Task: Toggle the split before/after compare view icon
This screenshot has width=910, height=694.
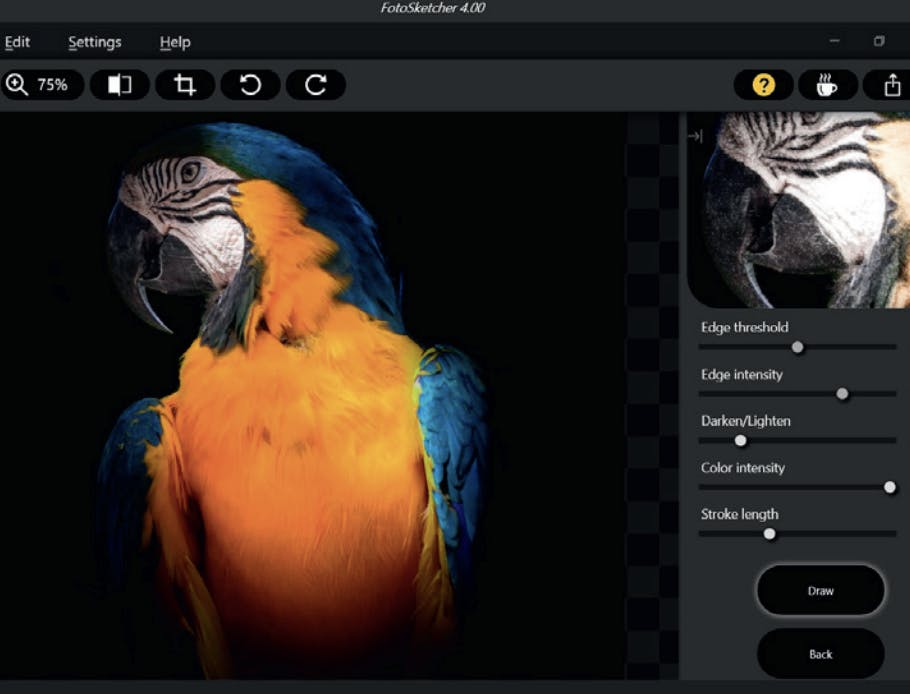Action: tap(120, 85)
